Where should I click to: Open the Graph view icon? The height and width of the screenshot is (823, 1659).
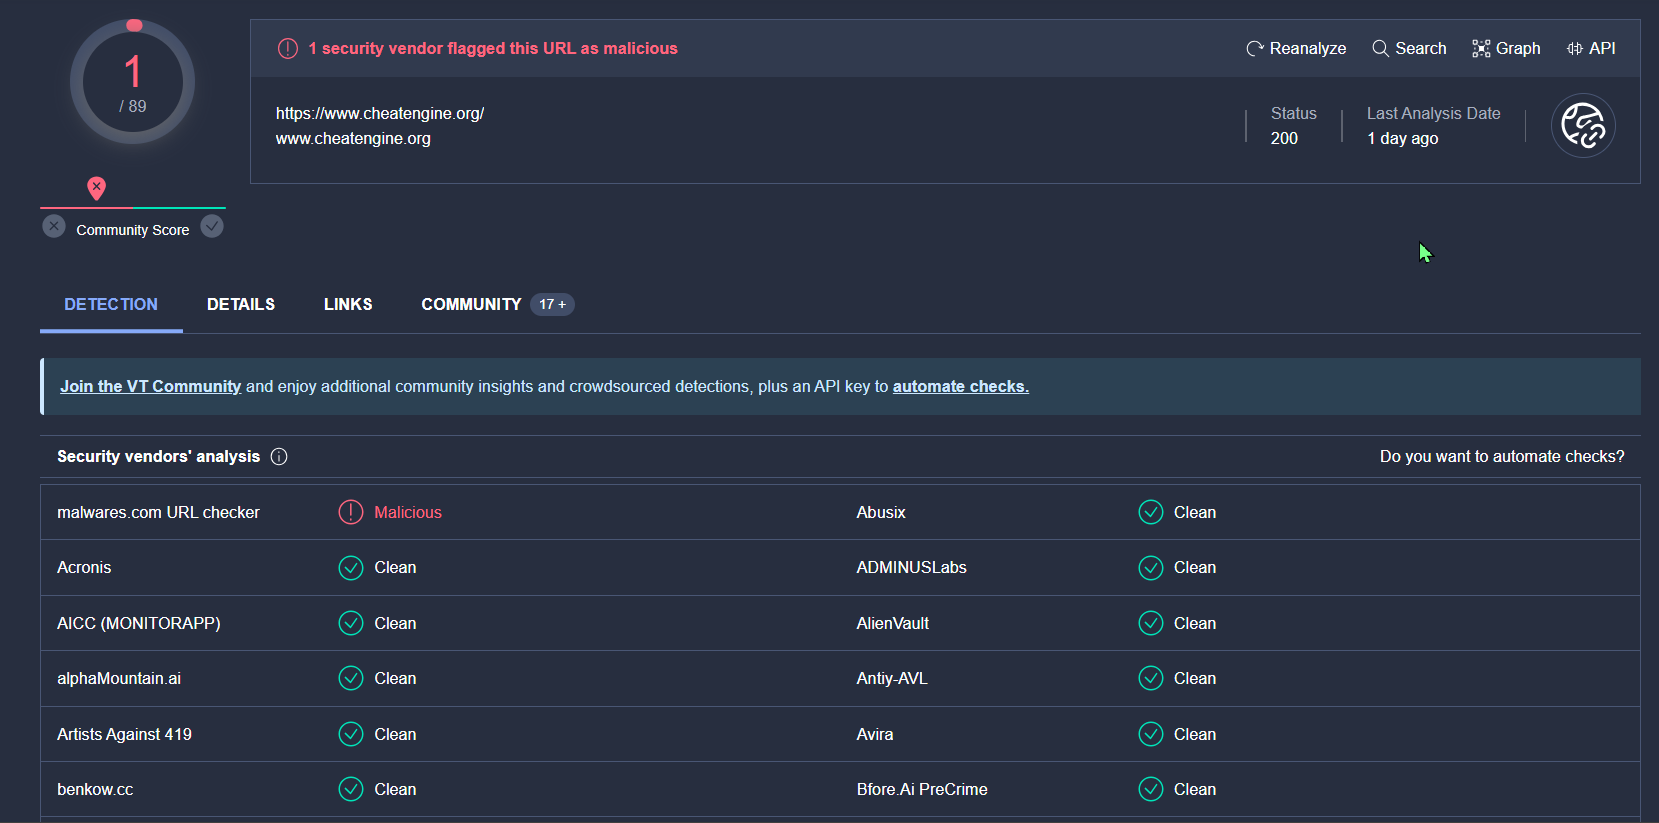(1481, 48)
